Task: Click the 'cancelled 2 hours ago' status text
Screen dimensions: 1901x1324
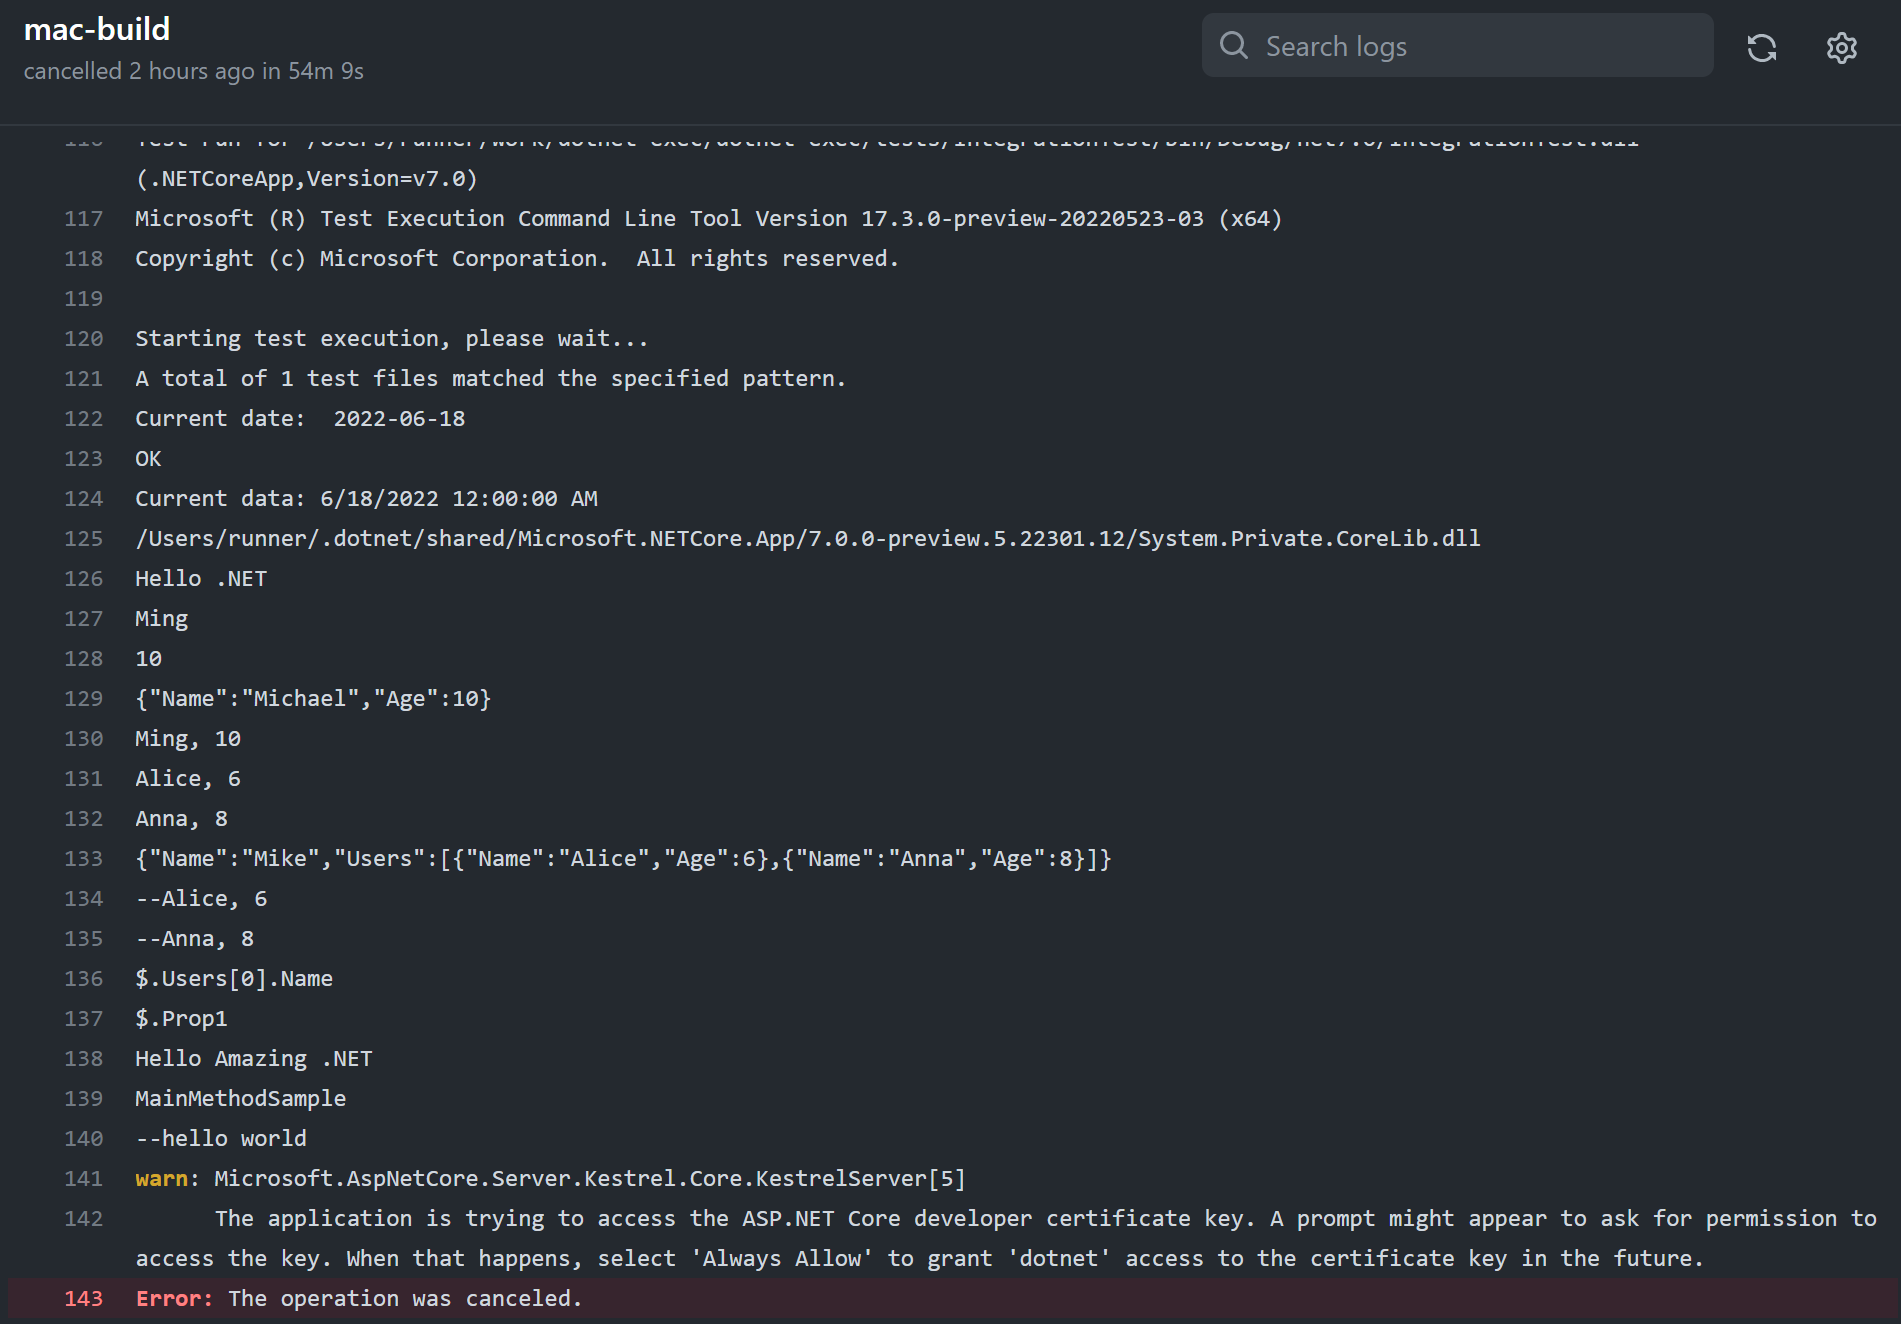Action: tap(193, 70)
